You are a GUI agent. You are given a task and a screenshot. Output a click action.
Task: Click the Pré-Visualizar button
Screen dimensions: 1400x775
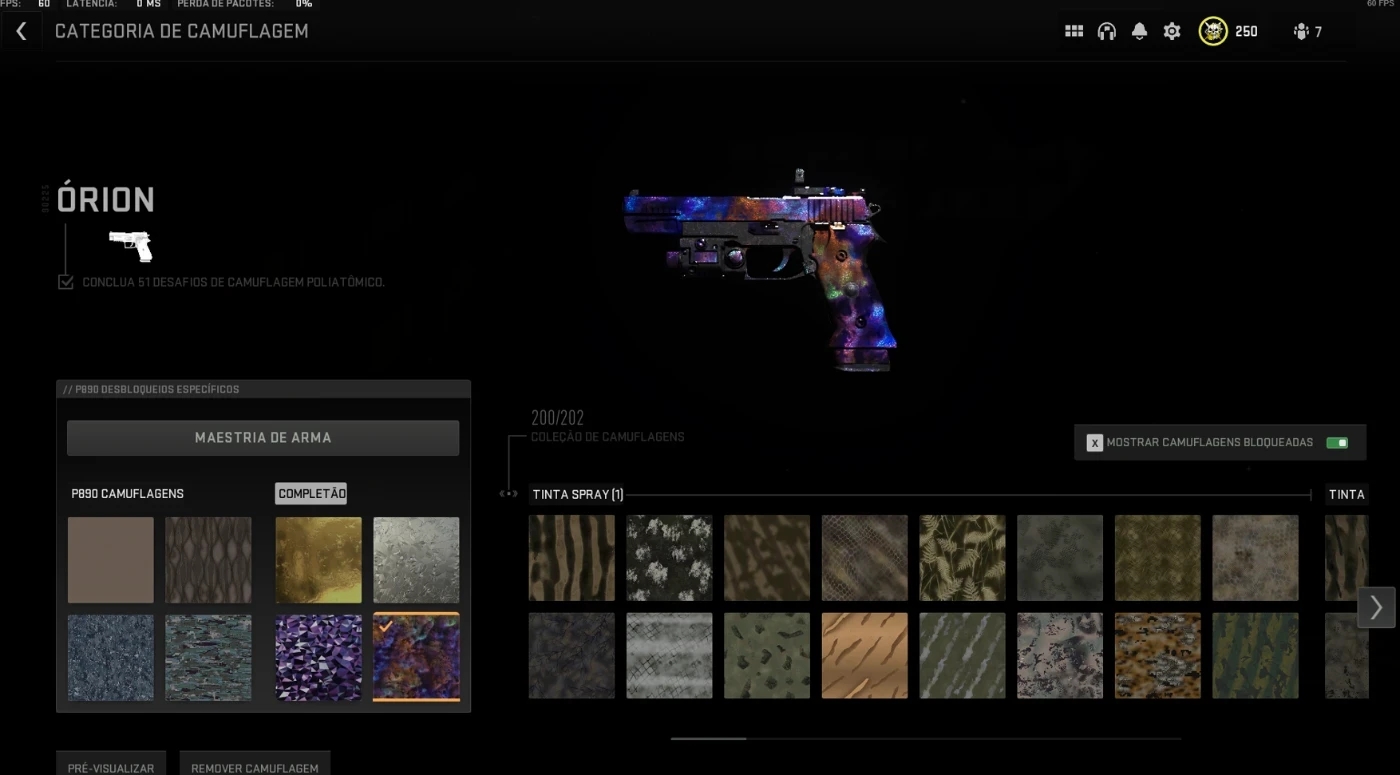point(111,765)
